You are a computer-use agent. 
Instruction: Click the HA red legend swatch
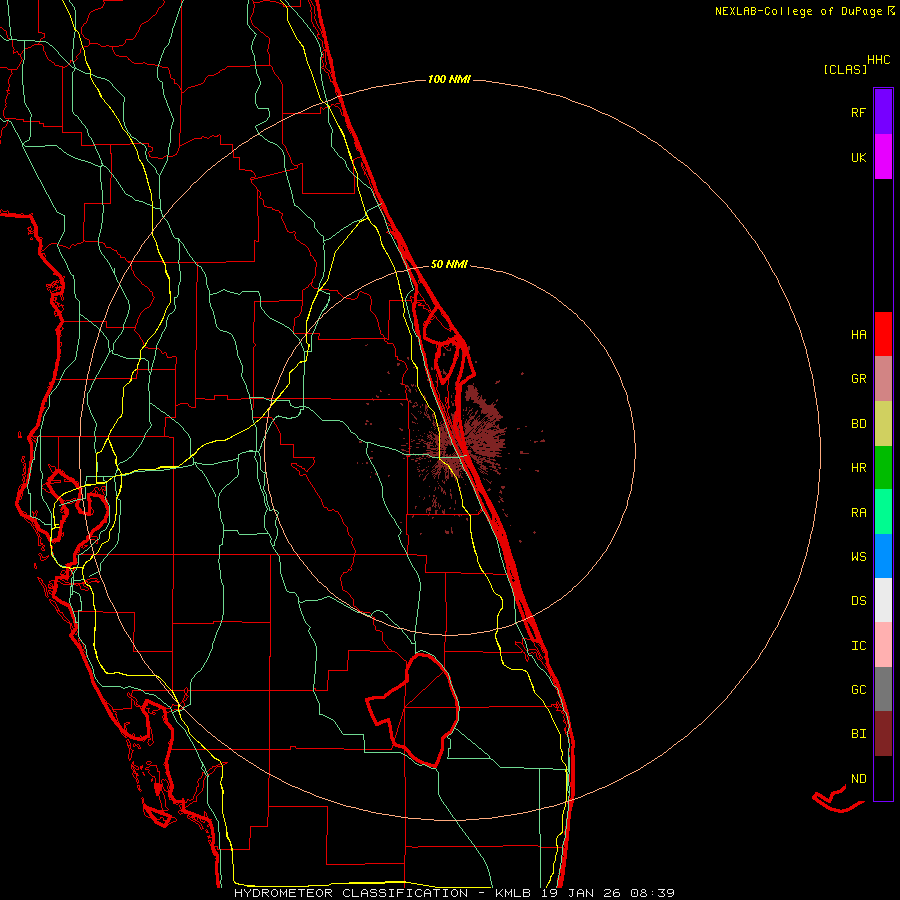click(x=883, y=334)
